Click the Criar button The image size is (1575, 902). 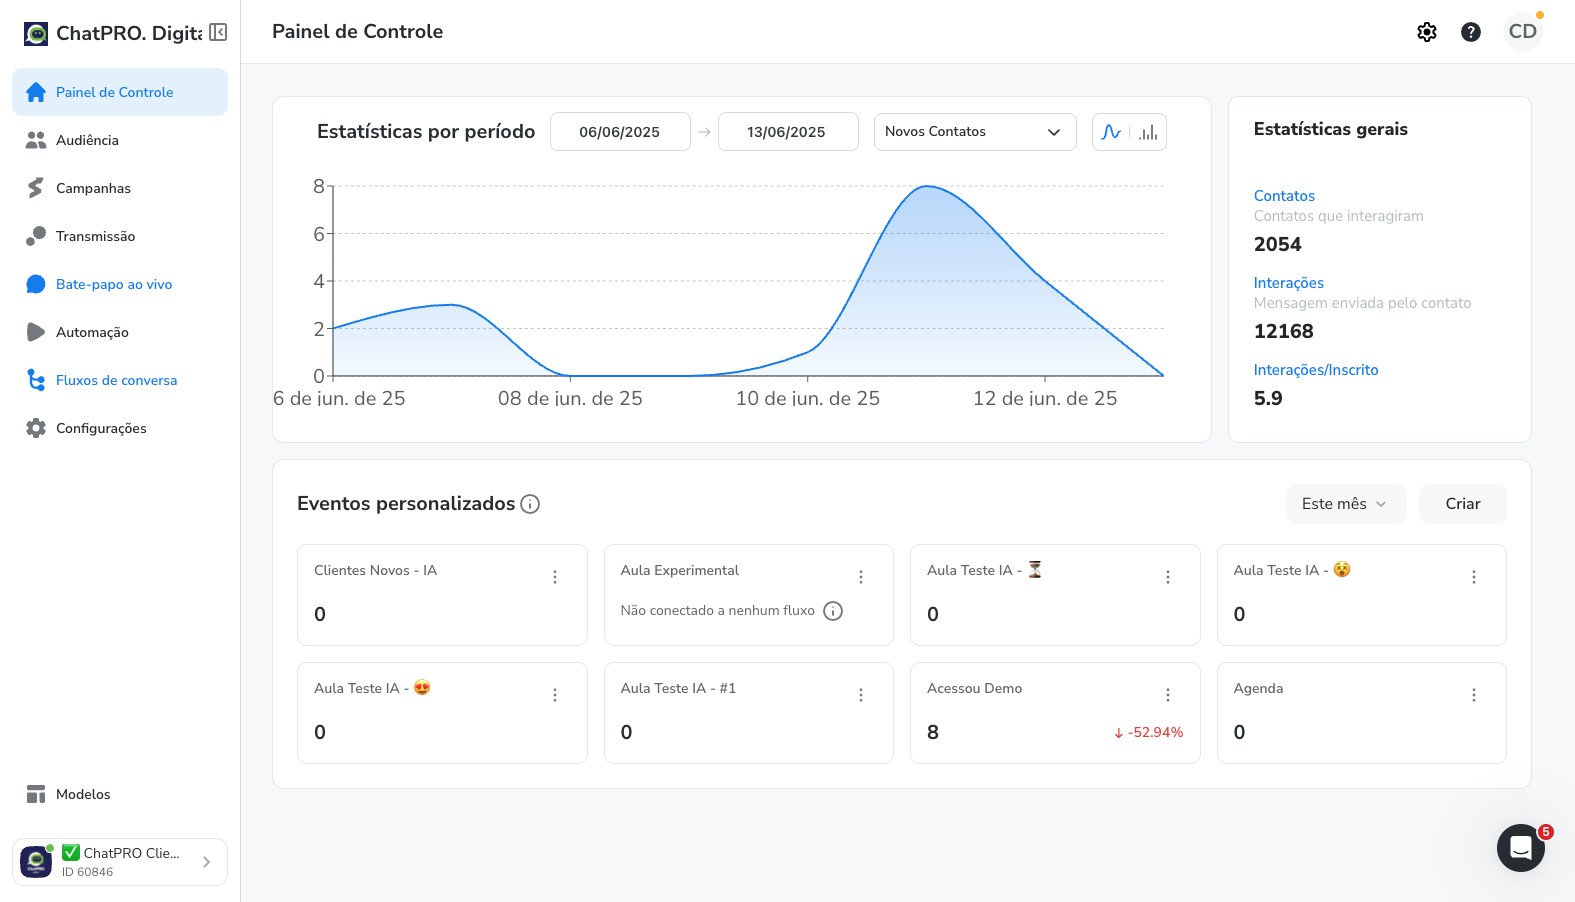pyautogui.click(x=1463, y=504)
